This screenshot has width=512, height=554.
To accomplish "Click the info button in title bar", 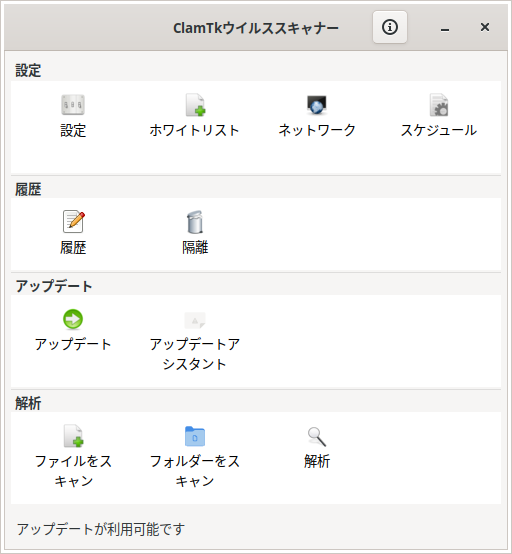I will pos(390,27).
